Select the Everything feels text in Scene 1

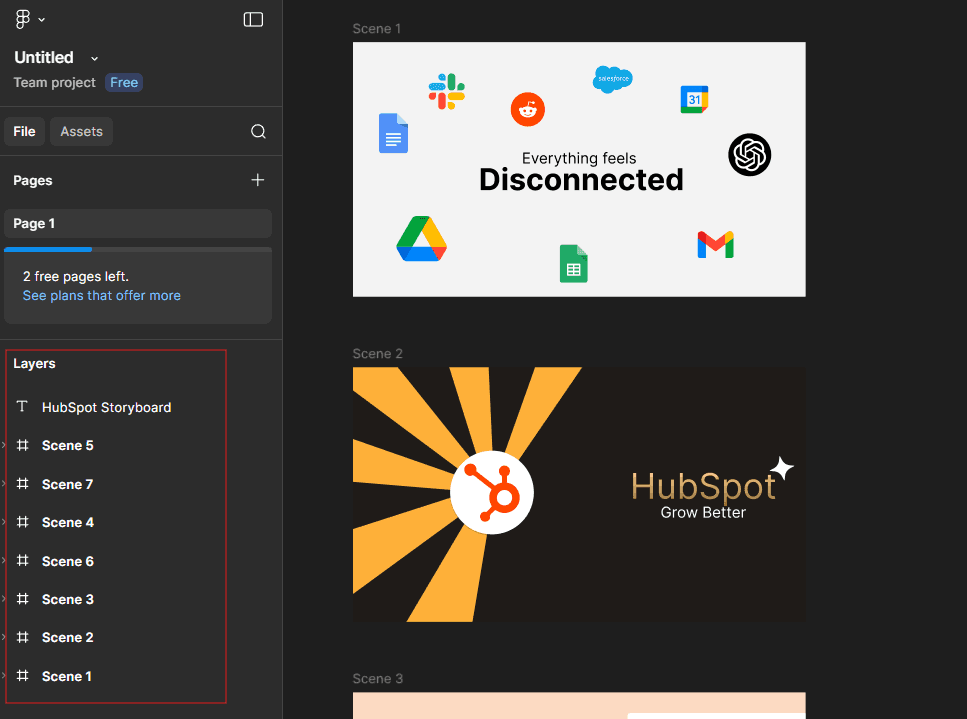pyautogui.click(x=579, y=158)
